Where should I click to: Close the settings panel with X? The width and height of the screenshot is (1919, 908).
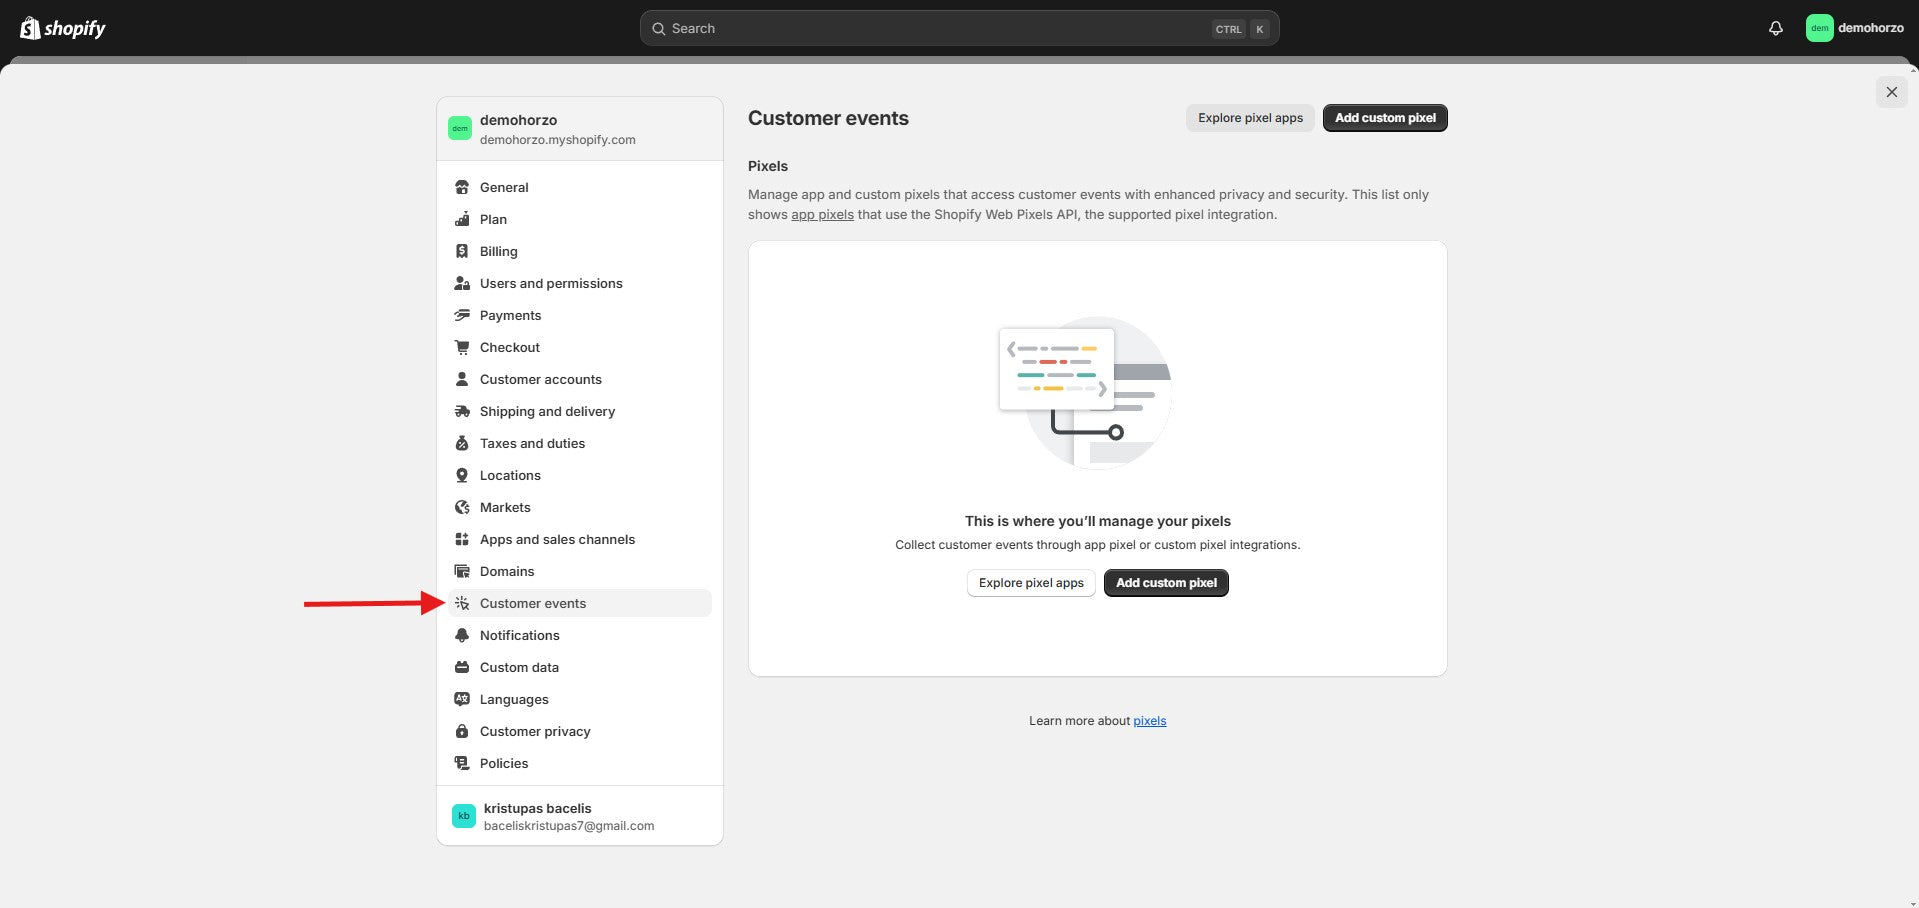tap(1891, 92)
